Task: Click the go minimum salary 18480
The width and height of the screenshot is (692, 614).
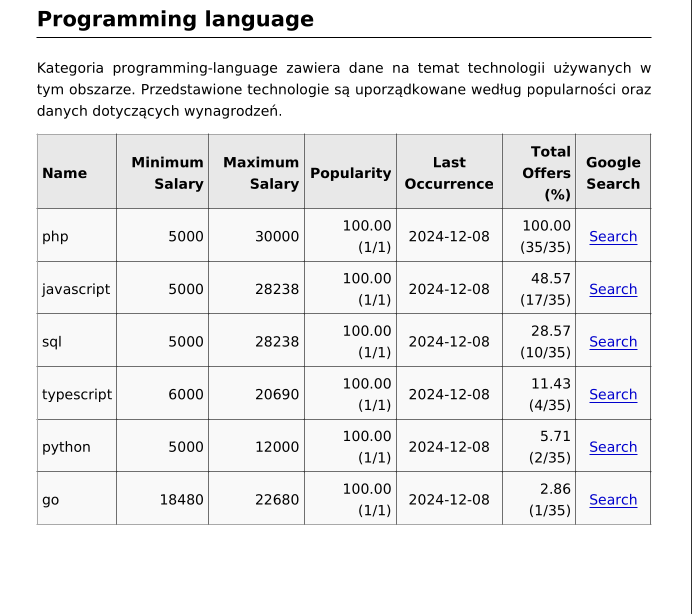Action: pos(181,499)
